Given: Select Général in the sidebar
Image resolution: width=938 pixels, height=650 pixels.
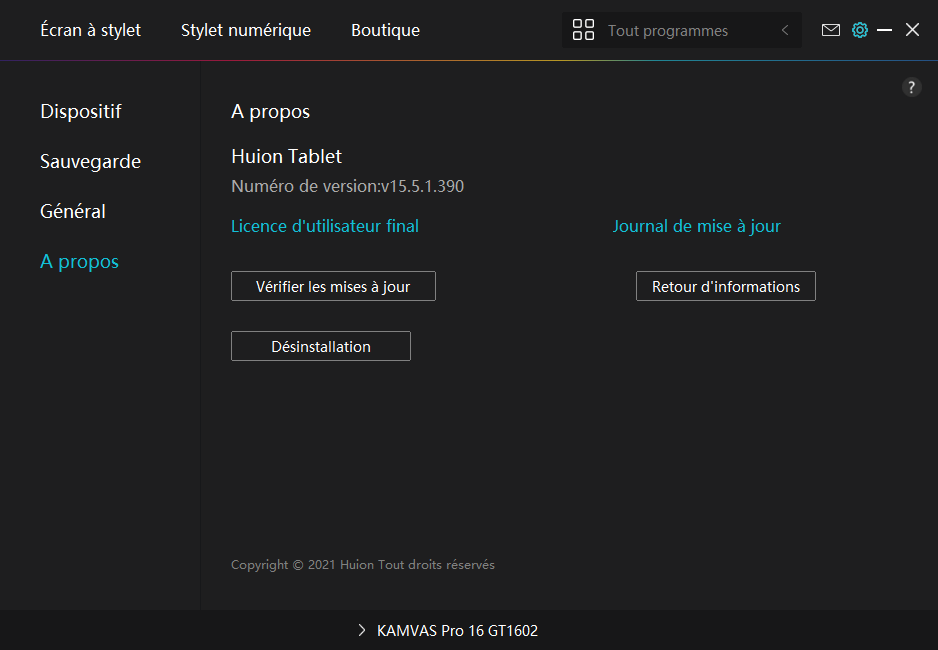Looking at the screenshot, I should click(73, 211).
